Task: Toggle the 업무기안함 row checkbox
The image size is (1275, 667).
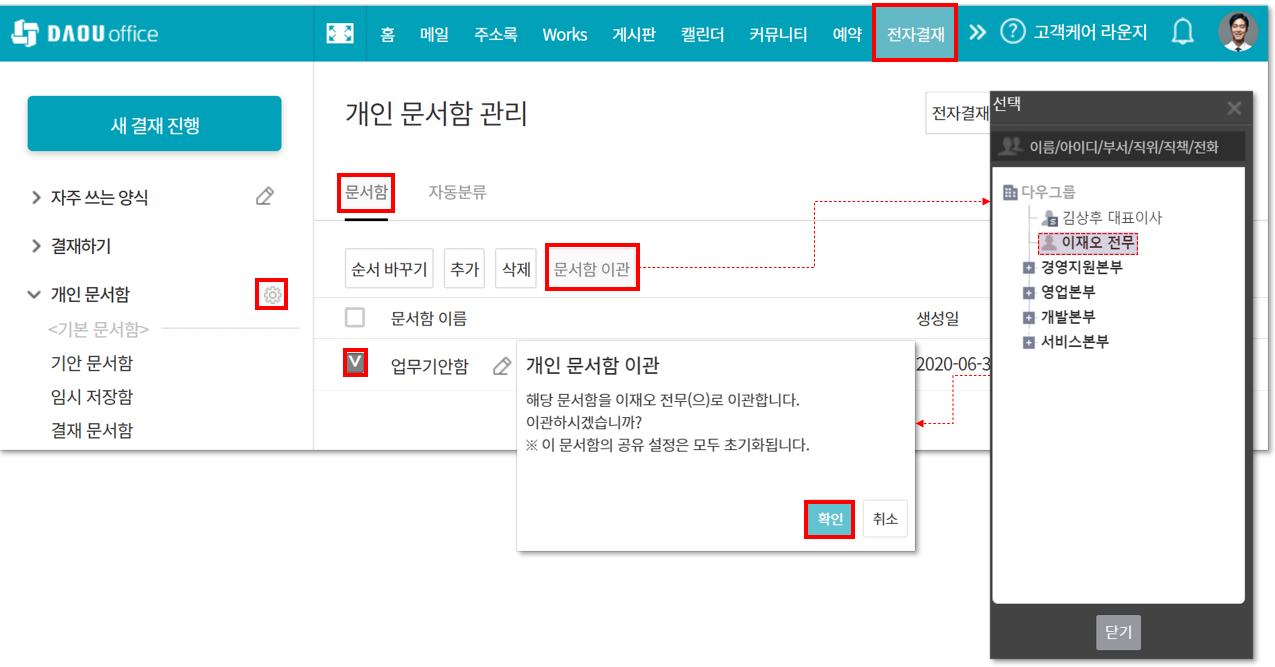Action: pyautogui.click(x=355, y=362)
